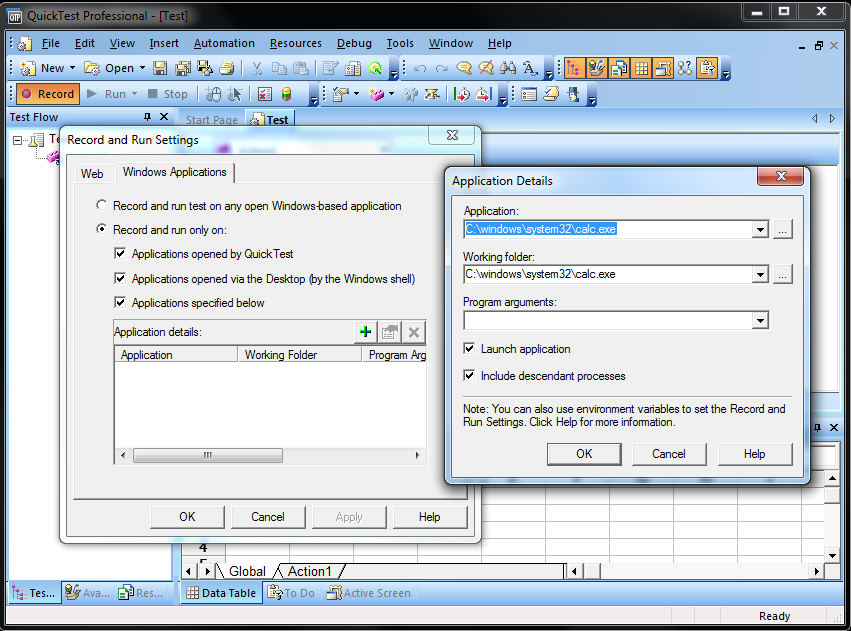Click the Print toolbar icon

[227, 68]
